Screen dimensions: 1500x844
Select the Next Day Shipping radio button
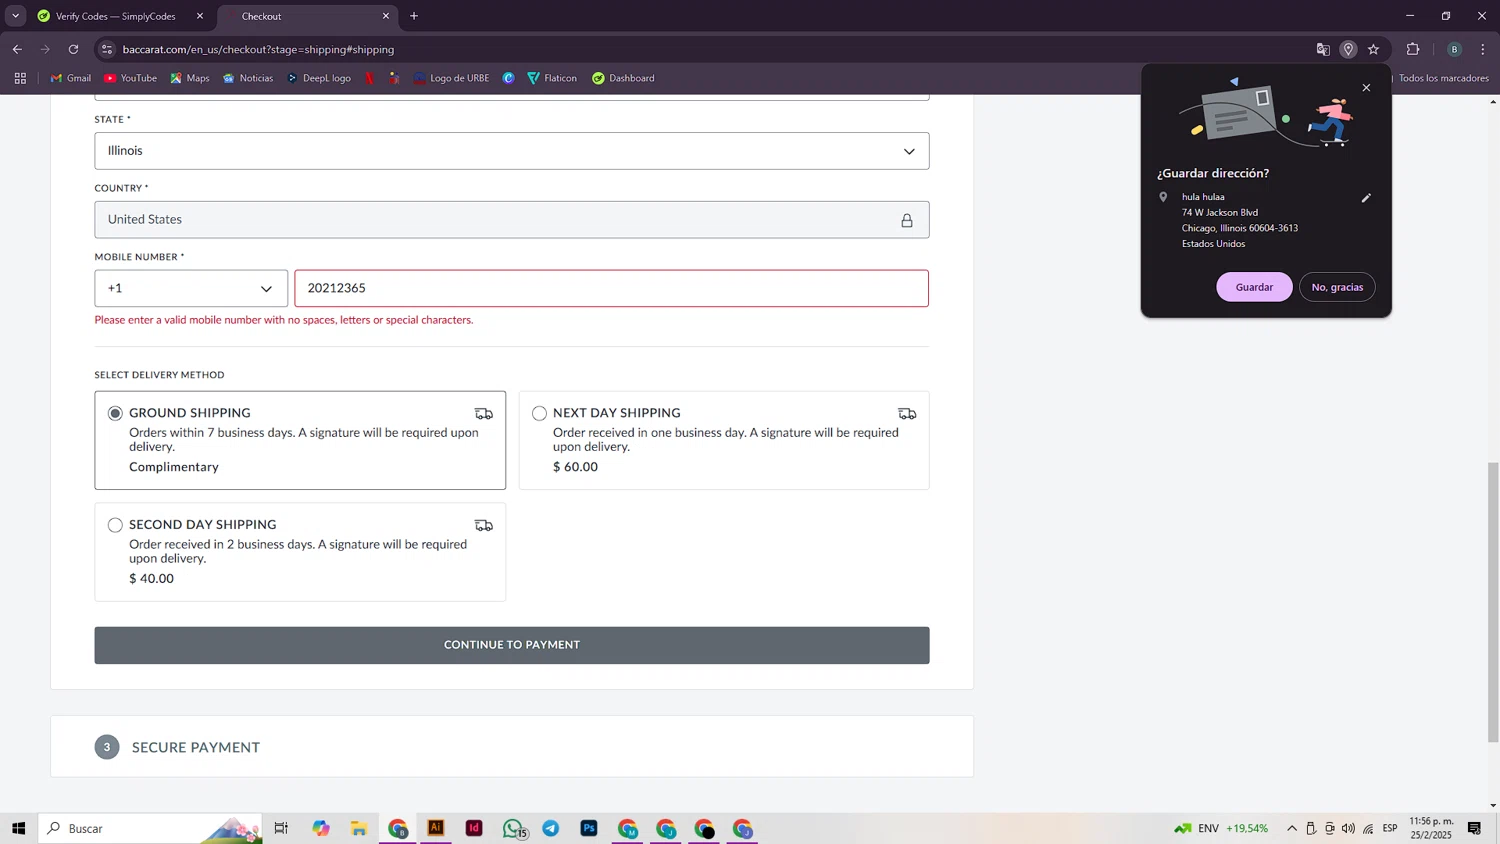coord(539,413)
